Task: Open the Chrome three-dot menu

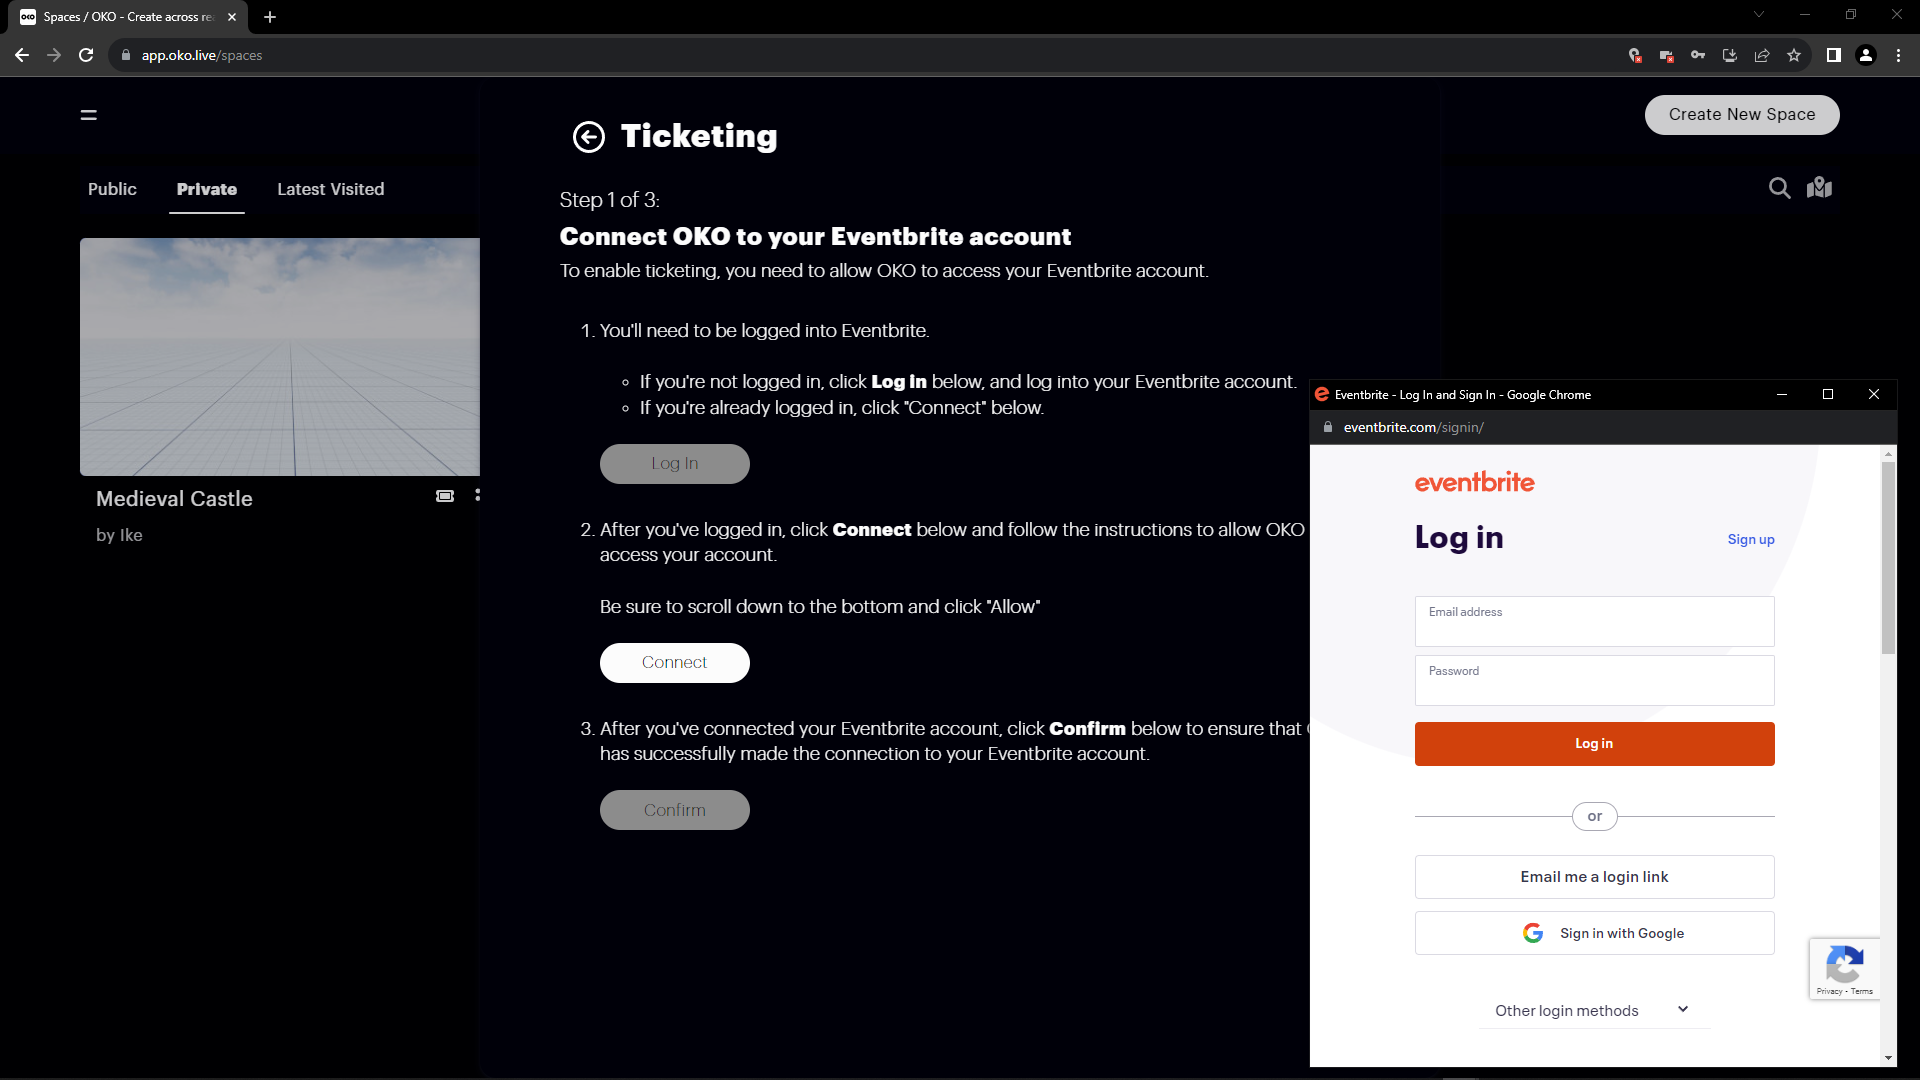Action: pyautogui.click(x=1899, y=55)
